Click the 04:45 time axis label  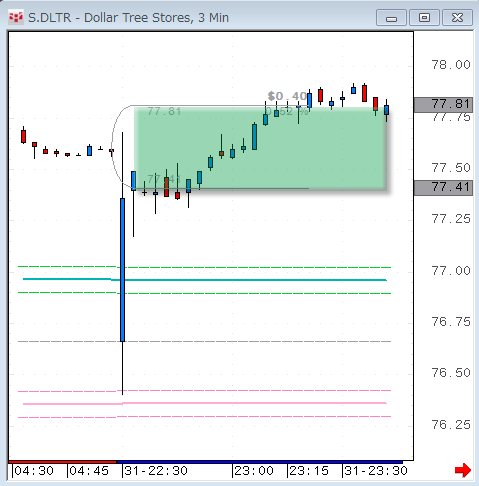(89, 471)
